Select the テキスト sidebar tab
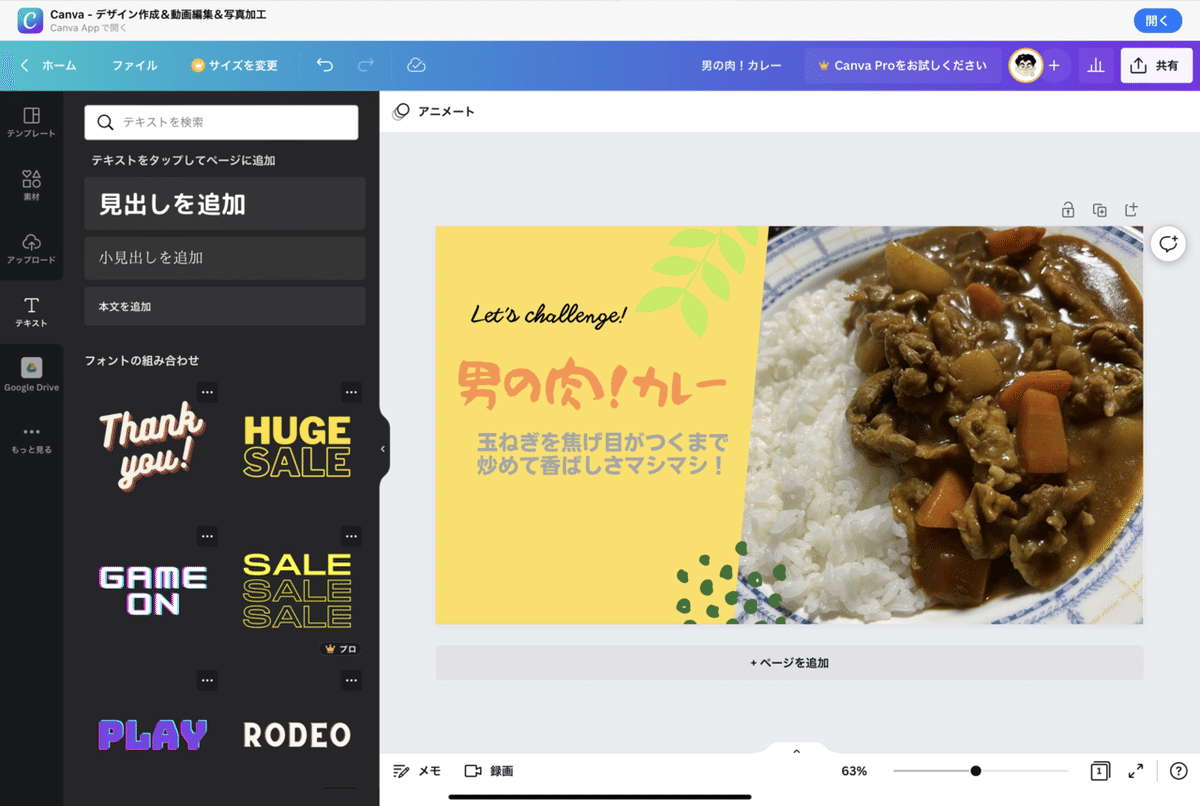This screenshot has height=806, width=1200. (31, 312)
